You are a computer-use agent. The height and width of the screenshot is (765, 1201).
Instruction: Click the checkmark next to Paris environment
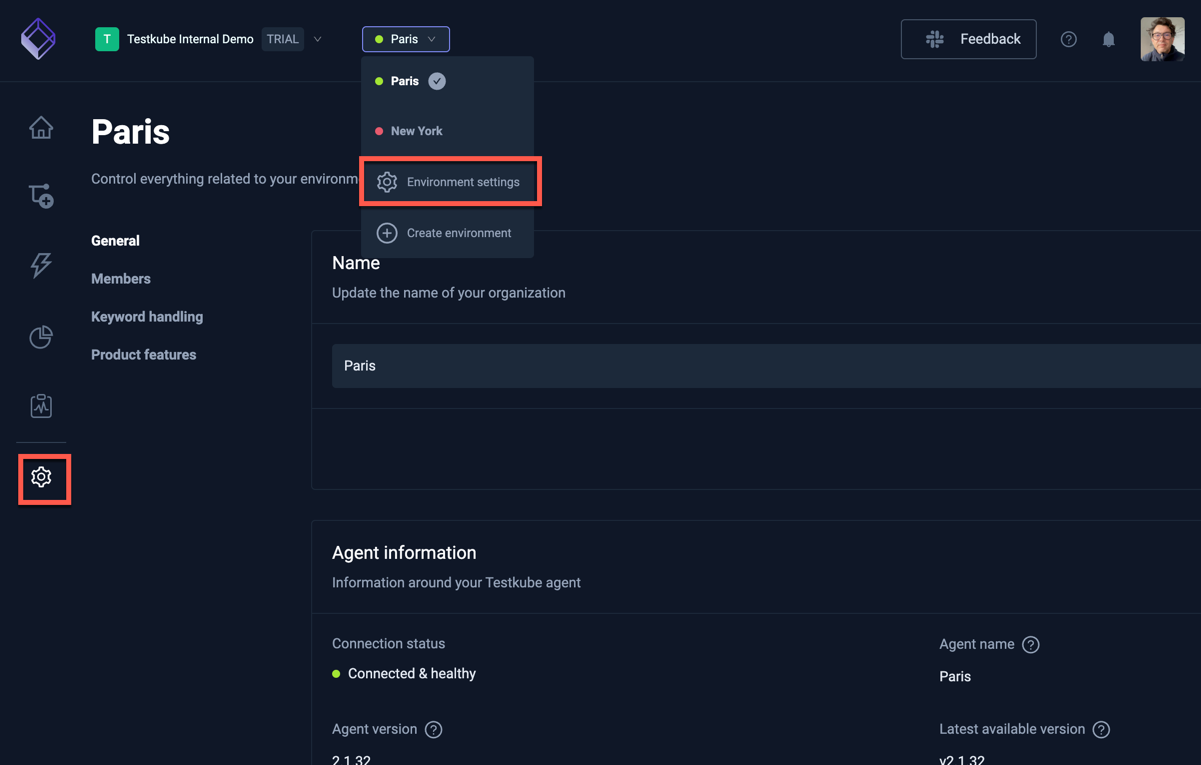[x=436, y=81]
